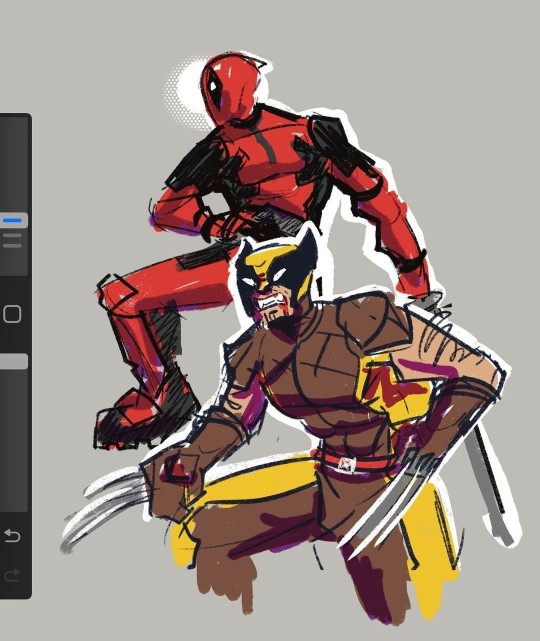Screen dimensions: 540x641
Task: Click the brush size slider handle with blue line
Action: click(13, 220)
